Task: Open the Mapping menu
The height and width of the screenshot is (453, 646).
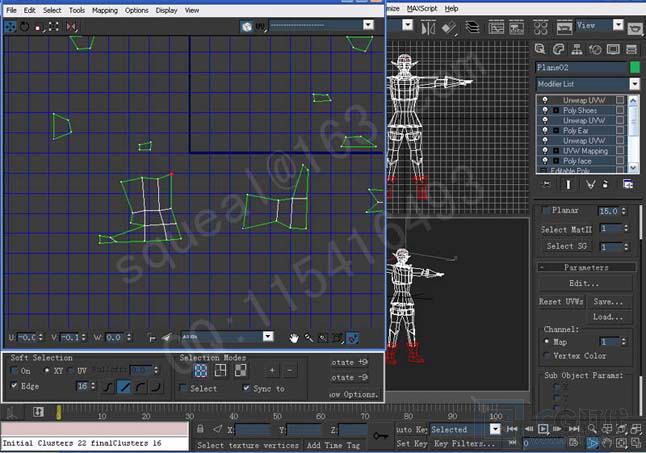Action: point(104,10)
